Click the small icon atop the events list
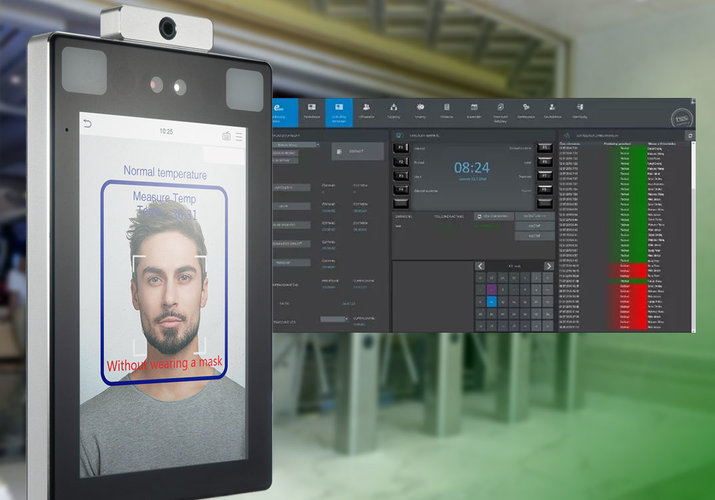This screenshot has height=500, width=715. click(567, 133)
